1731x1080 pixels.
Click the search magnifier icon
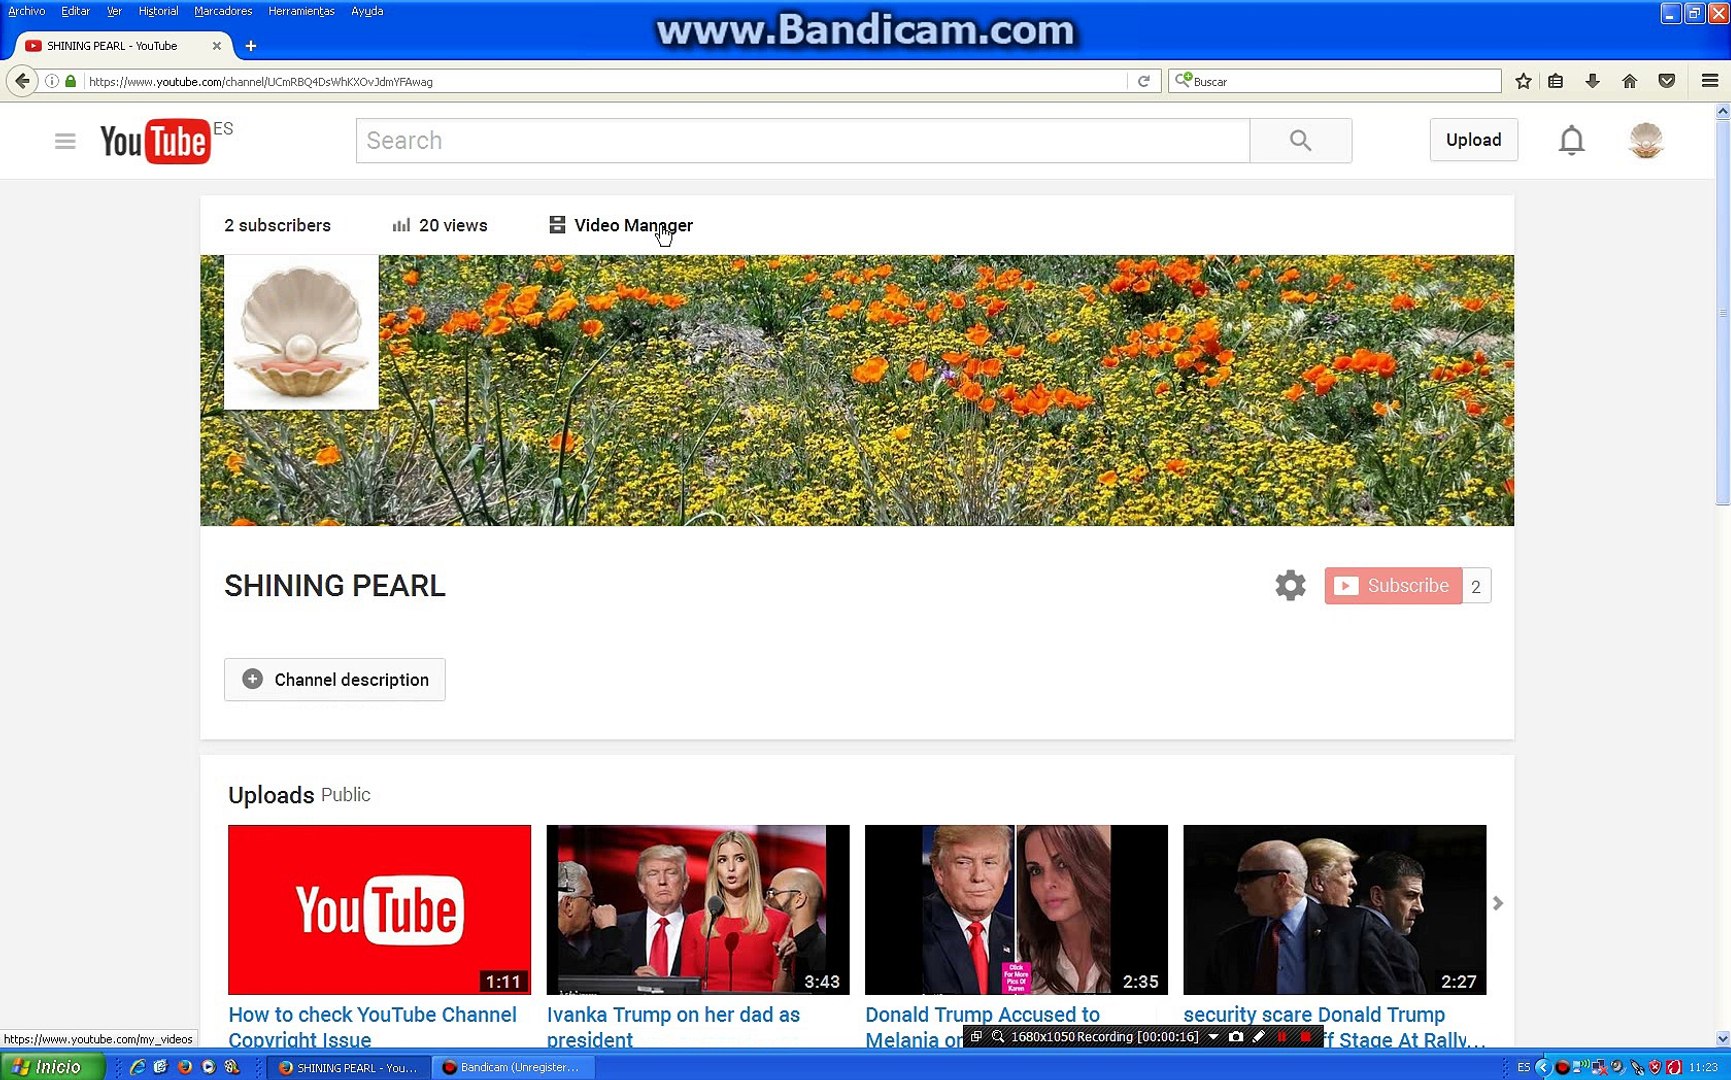pyautogui.click(x=1299, y=140)
